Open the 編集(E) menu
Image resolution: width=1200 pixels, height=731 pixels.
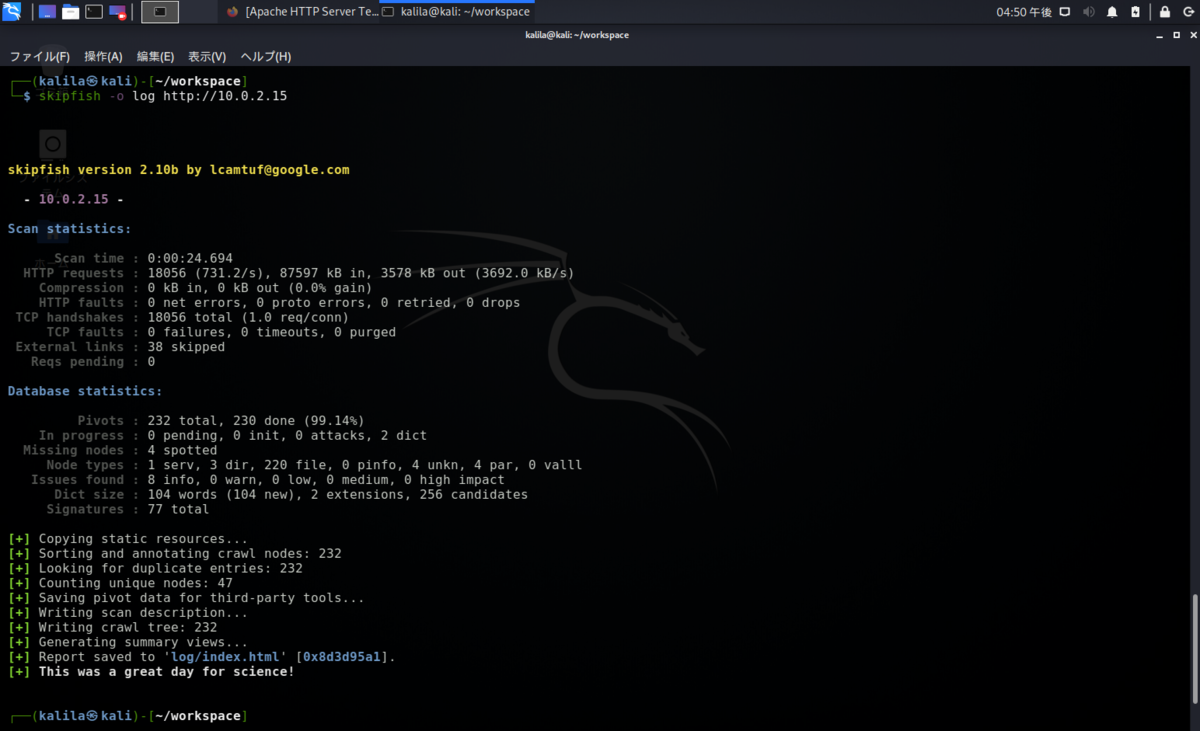[x=155, y=56]
